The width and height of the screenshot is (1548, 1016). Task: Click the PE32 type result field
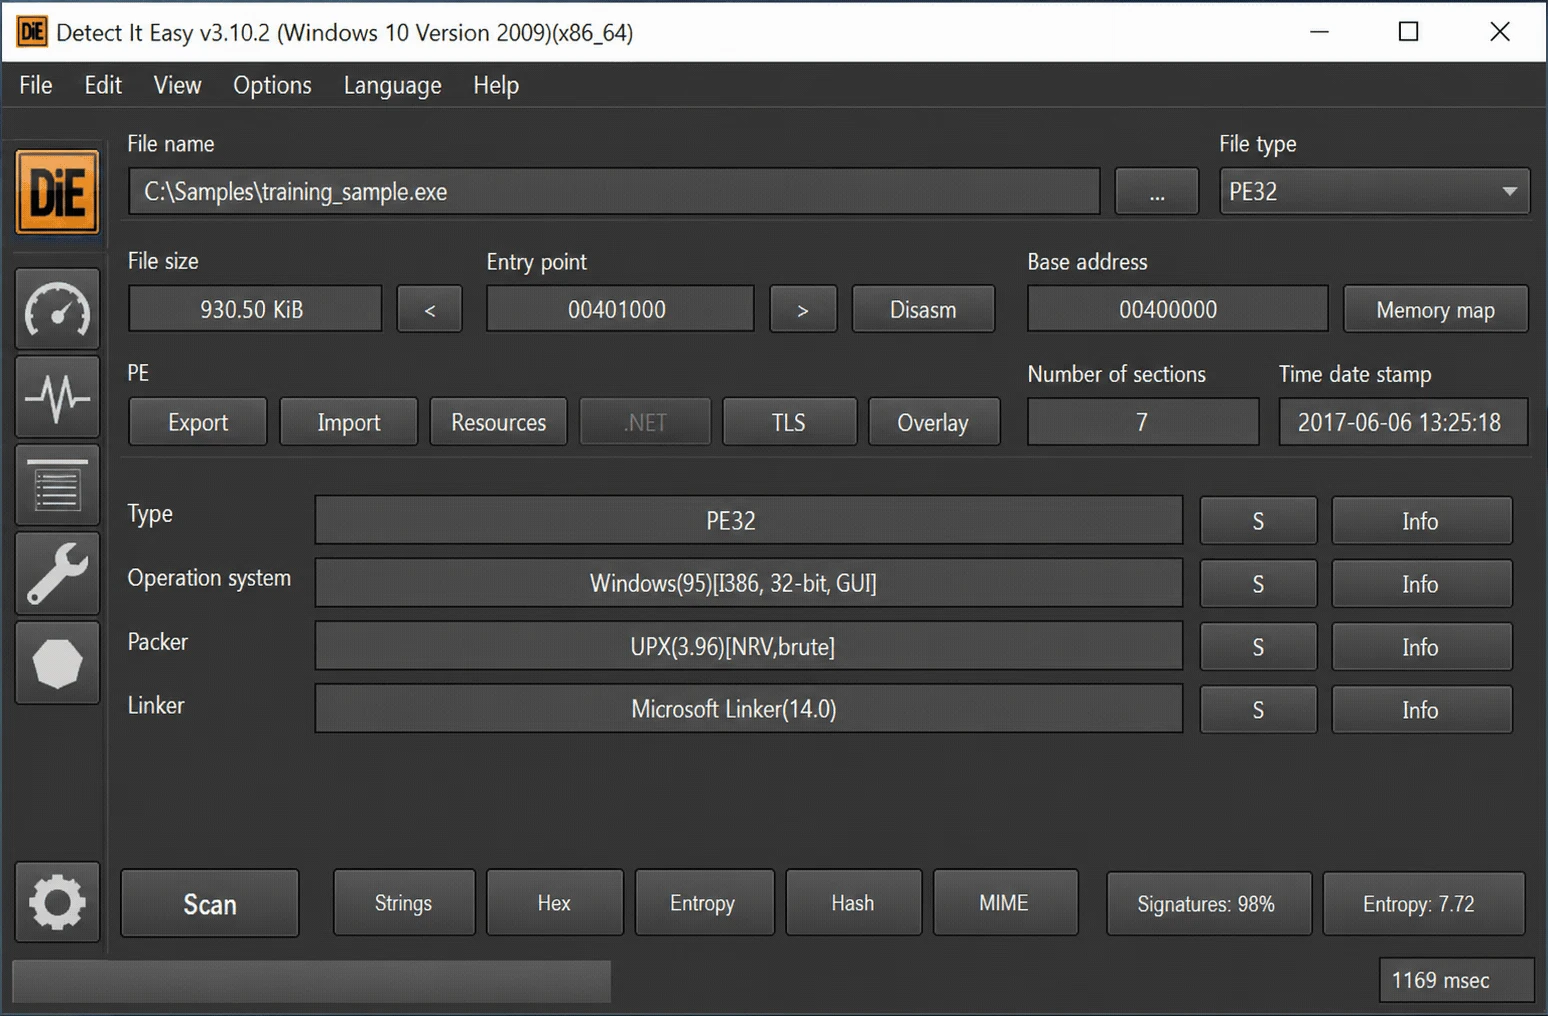tap(748, 521)
